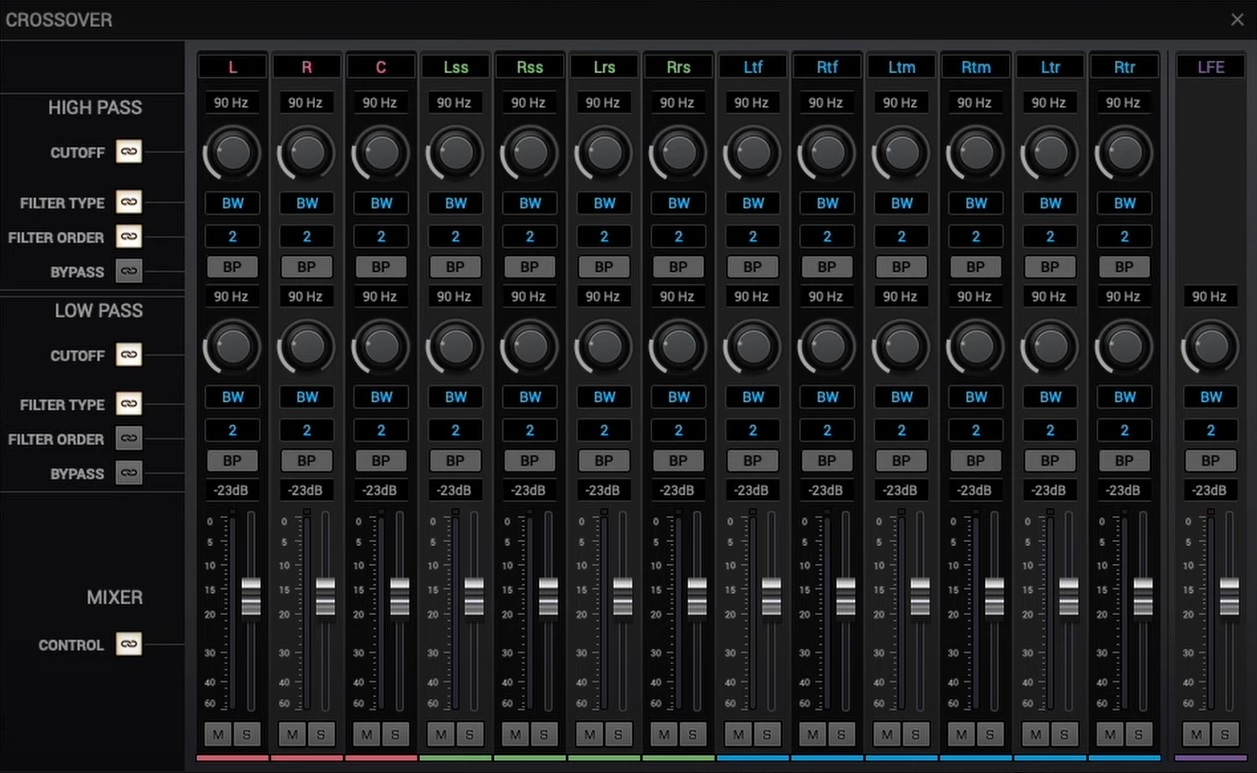Image resolution: width=1257 pixels, height=773 pixels.
Task: Open Ltf channel high pass filter order
Action: (x=753, y=237)
